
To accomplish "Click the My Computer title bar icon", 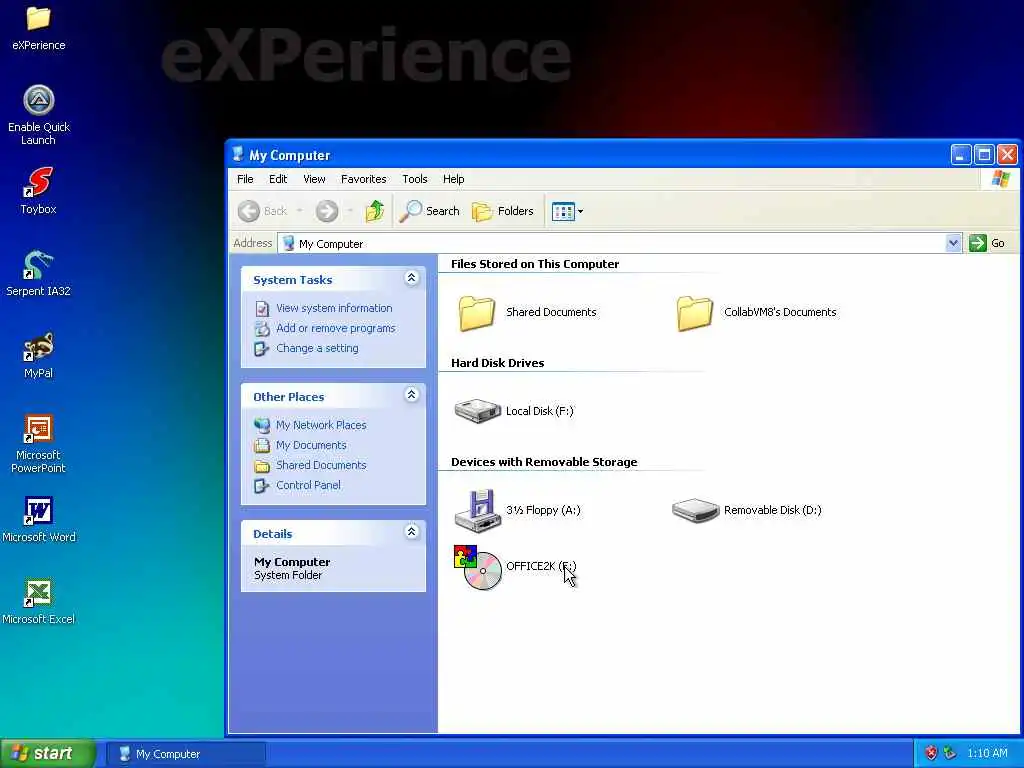I will [x=238, y=154].
